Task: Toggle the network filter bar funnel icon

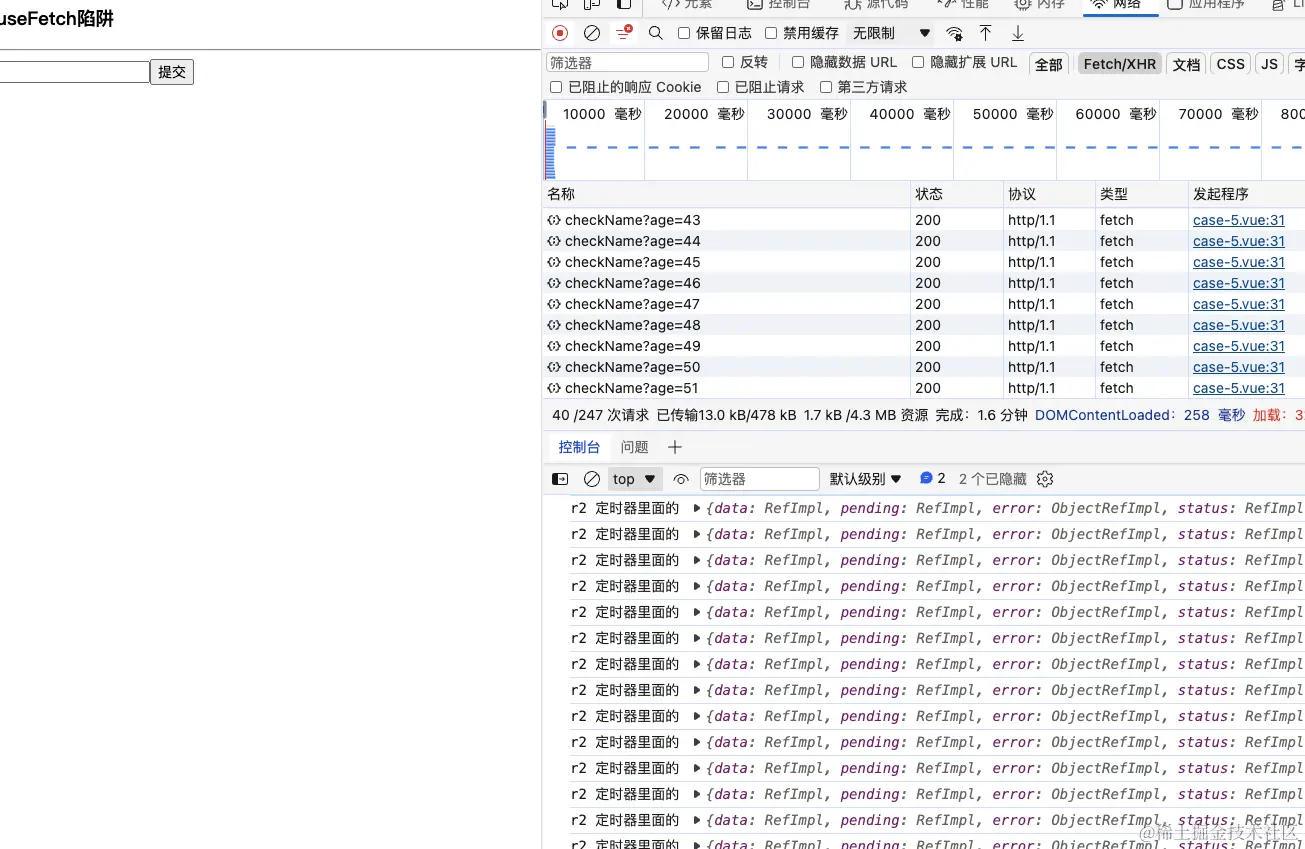Action: tap(624, 33)
